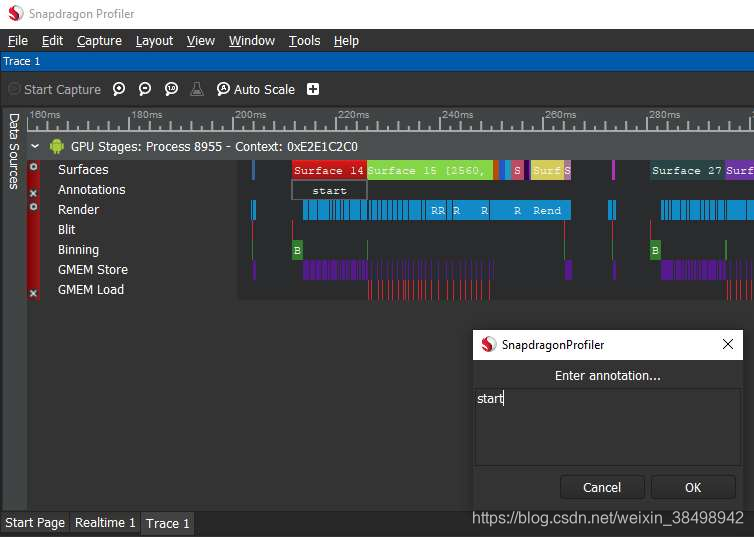Select the Trace 1 bottom tab
The image size is (754, 537).
coord(167,523)
